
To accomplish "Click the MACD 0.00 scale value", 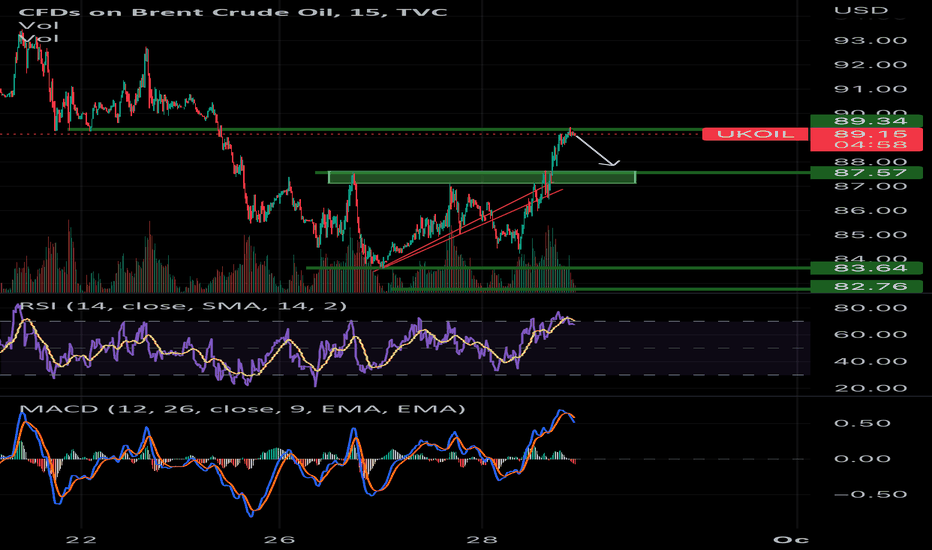I will point(862,459).
